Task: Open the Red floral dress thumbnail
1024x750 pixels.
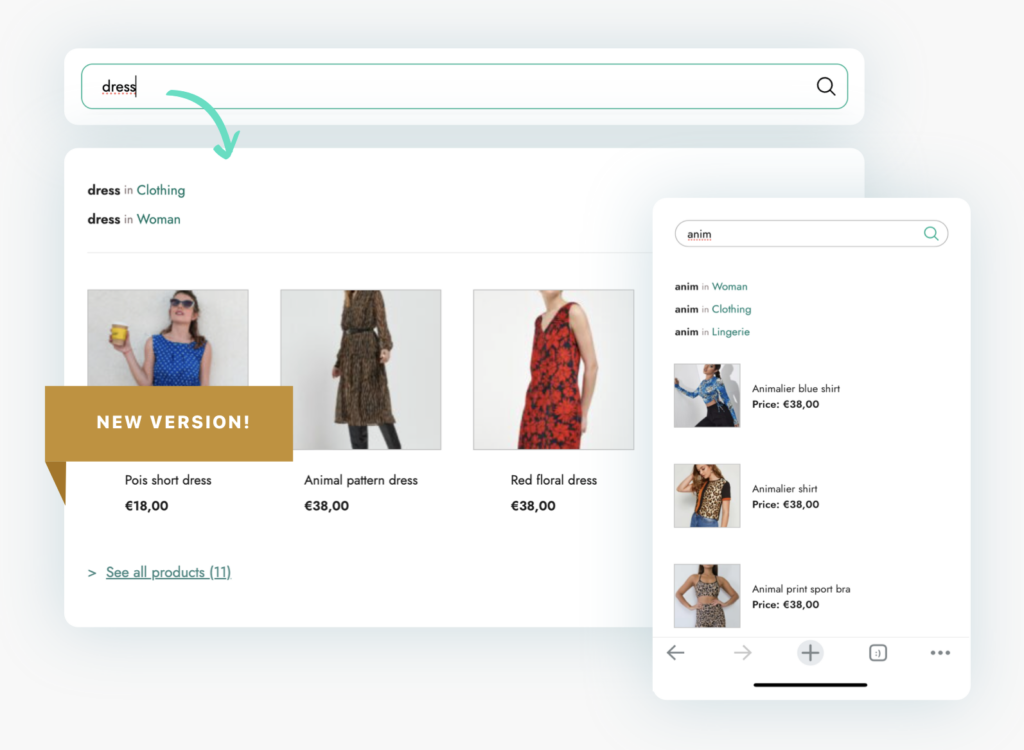Action: point(553,370)
